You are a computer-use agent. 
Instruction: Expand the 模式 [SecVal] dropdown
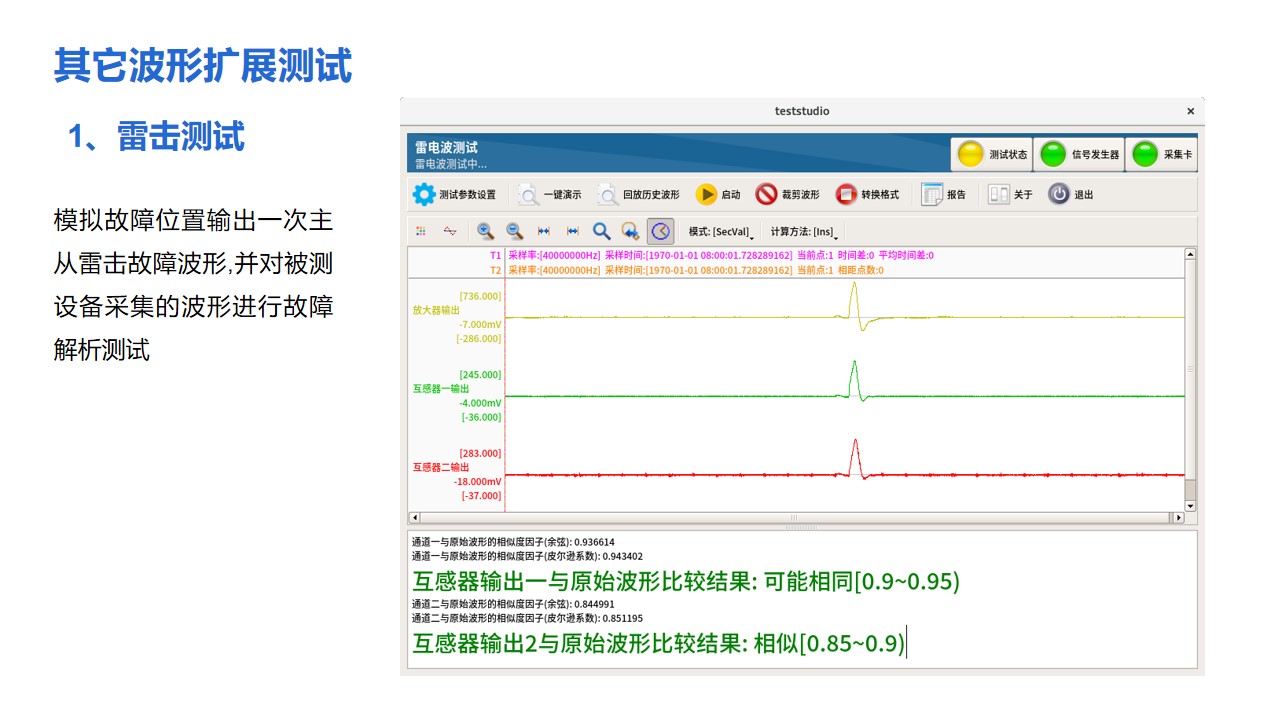pyautogui.click(x=721, y=232)
